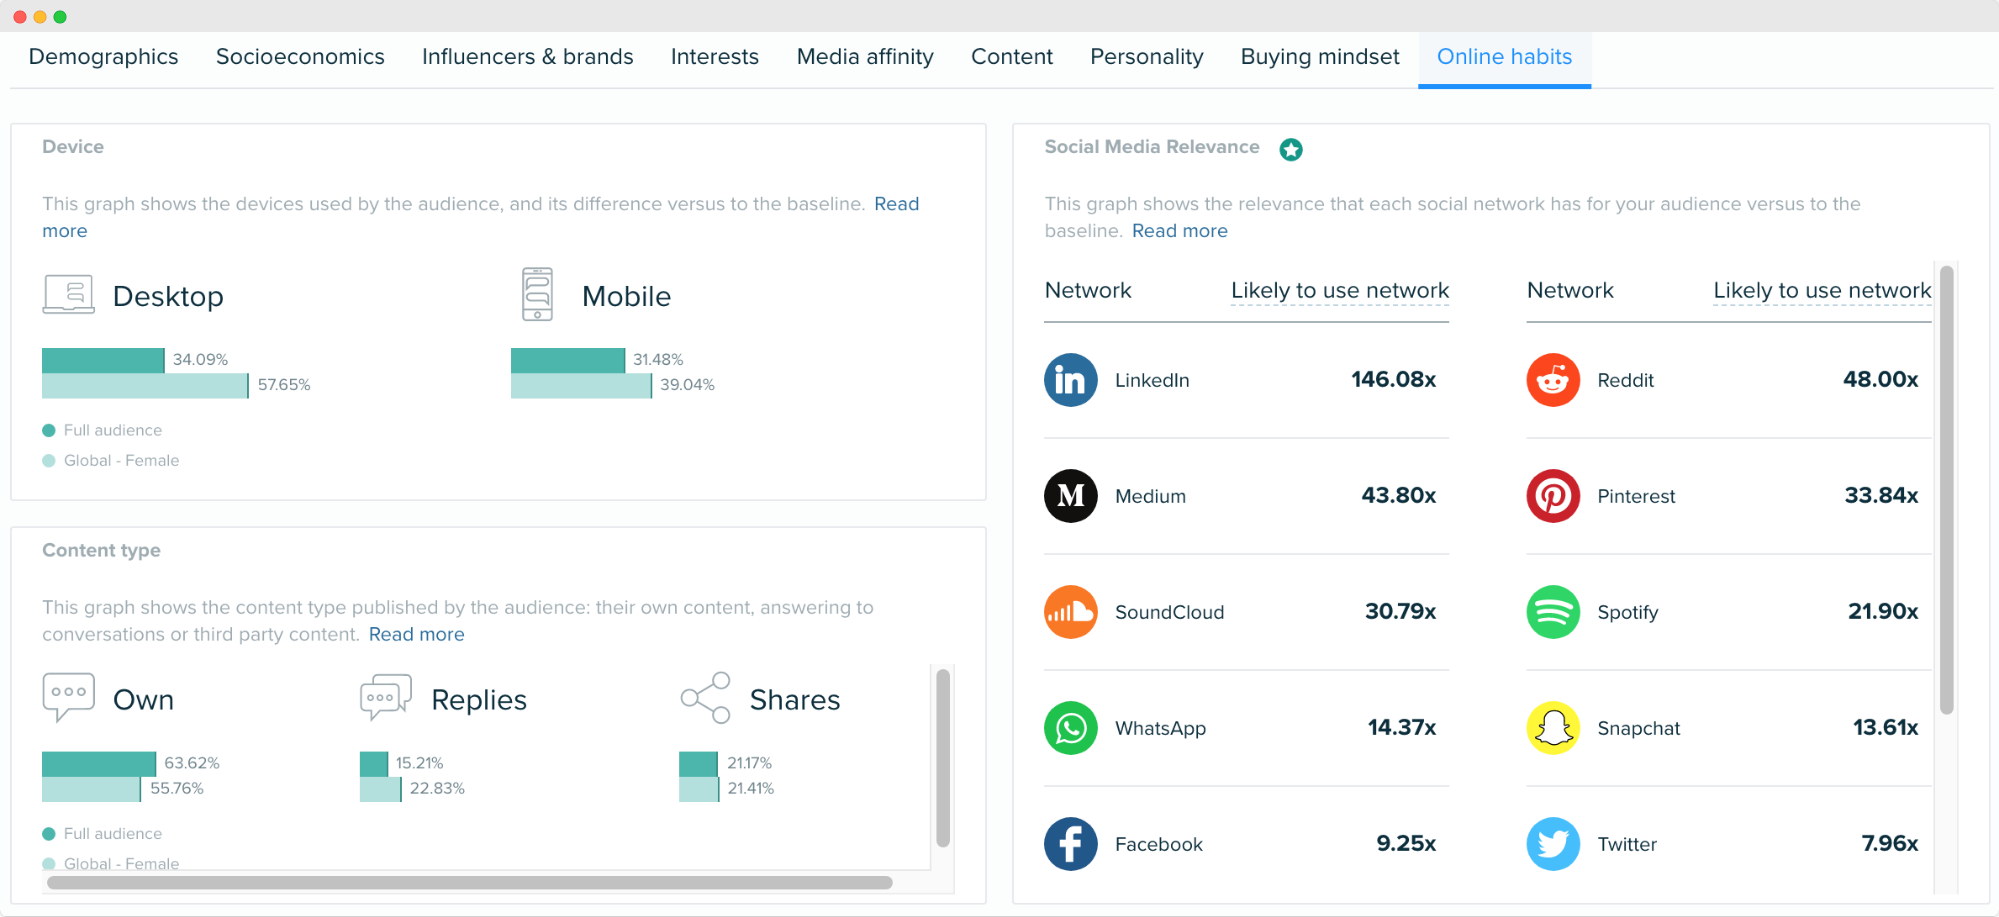
Task: Click the Mobile phone icon
Action: (537, 294)
